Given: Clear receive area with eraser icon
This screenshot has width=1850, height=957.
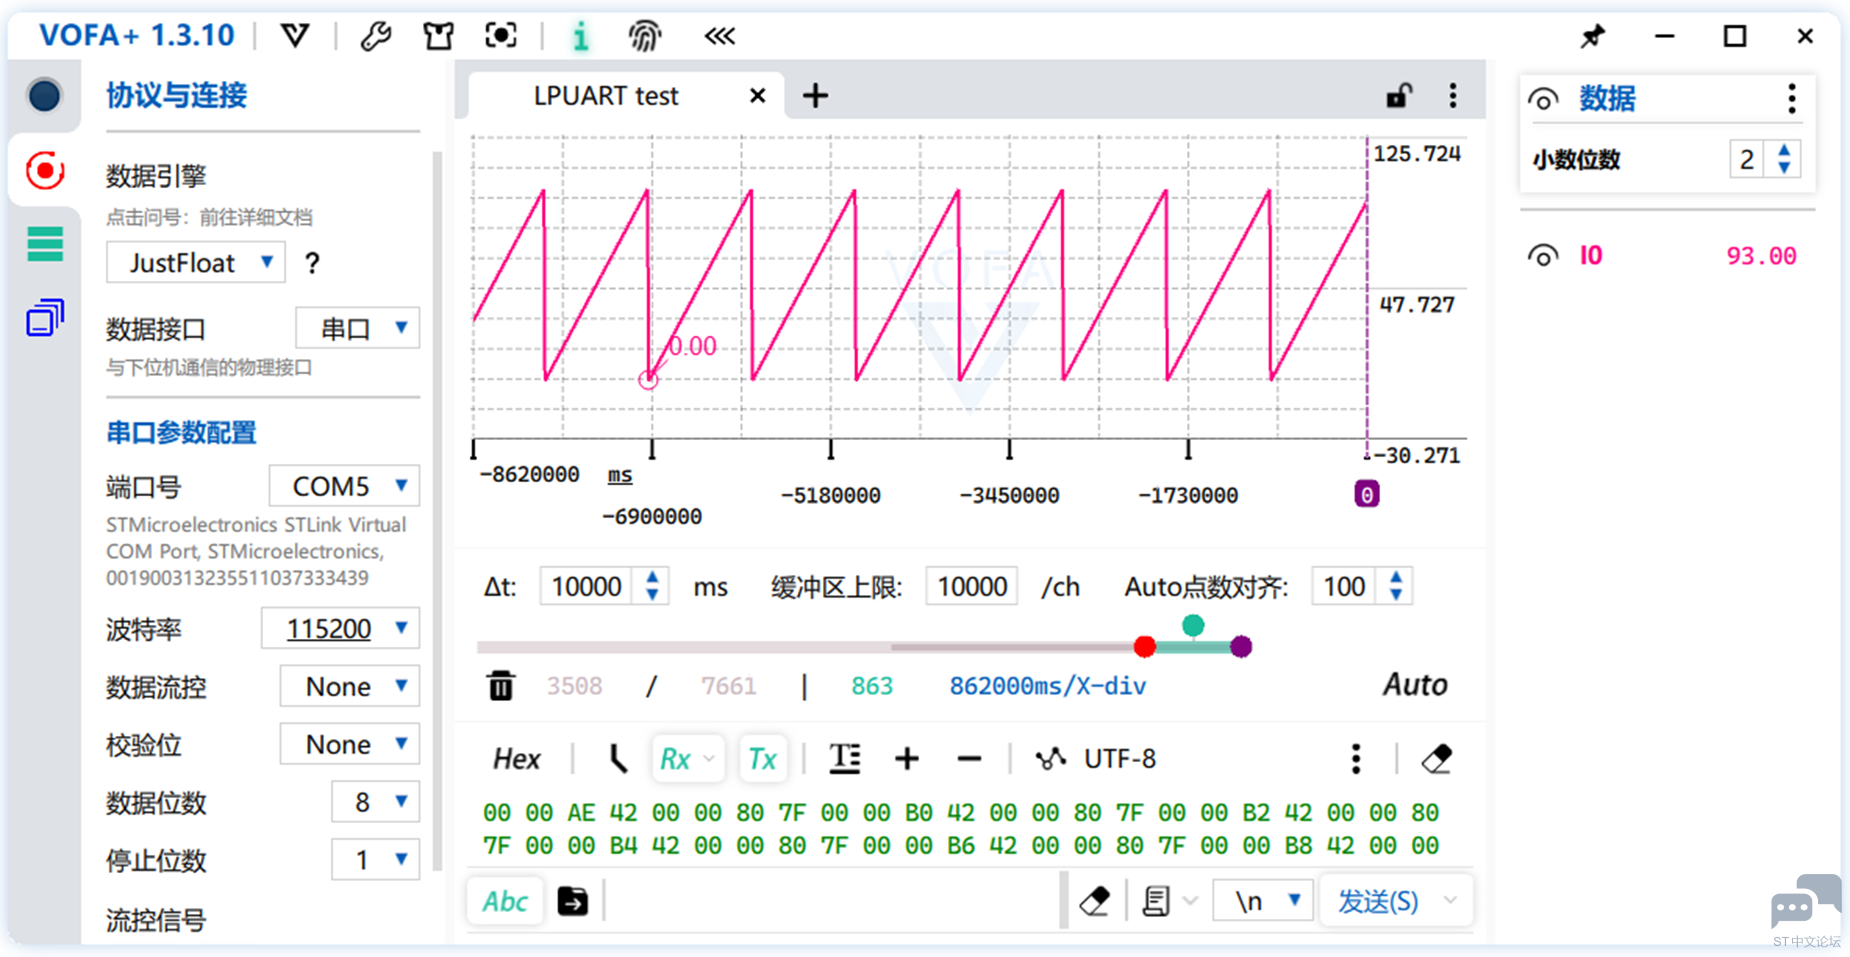Looking at the screenshot, I should click(x=1437, y=759).
